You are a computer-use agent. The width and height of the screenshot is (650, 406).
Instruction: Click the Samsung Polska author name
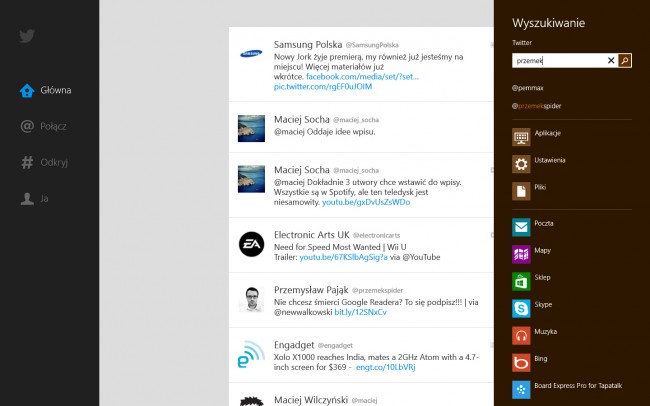(308, 44)
